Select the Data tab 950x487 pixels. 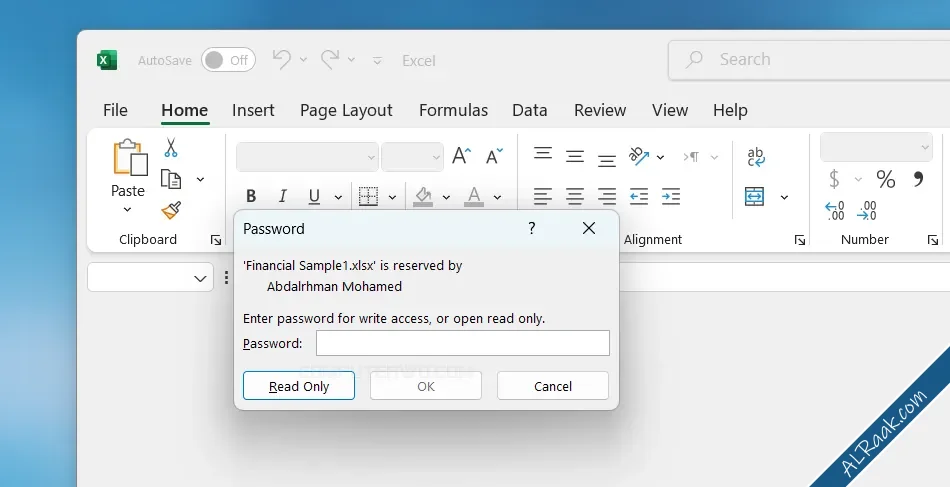tap(530, 110)
